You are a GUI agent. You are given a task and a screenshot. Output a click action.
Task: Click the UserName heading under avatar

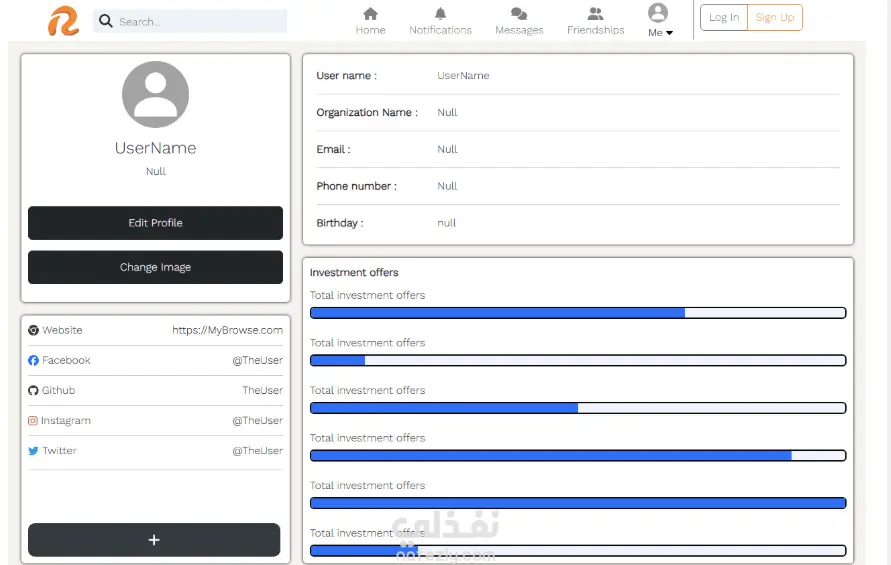click(x=155, y=148)
